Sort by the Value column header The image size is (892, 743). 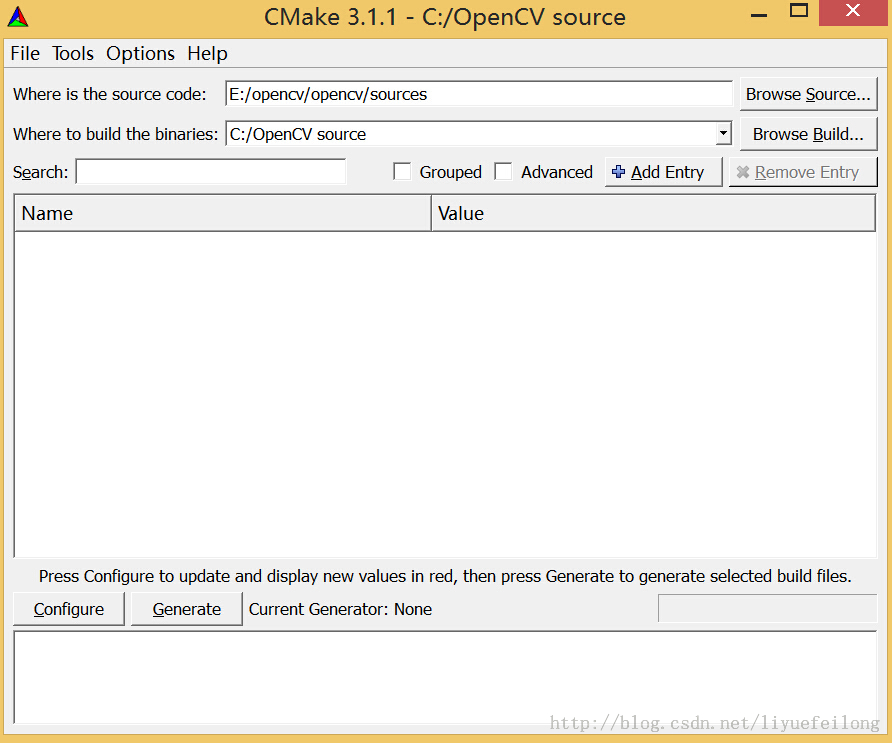click(x=653, y=213)
